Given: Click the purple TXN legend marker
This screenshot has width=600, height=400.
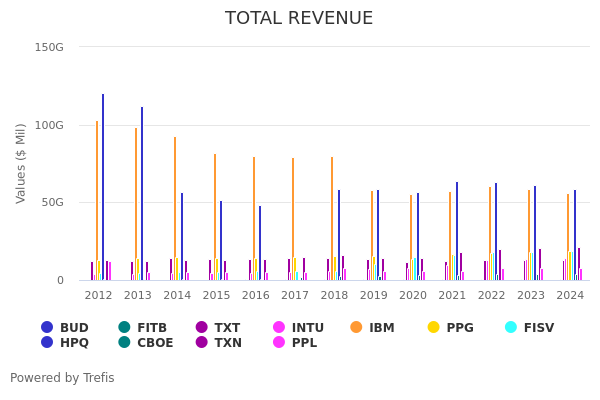Looking at the screenshot, I should coord(201,343).
